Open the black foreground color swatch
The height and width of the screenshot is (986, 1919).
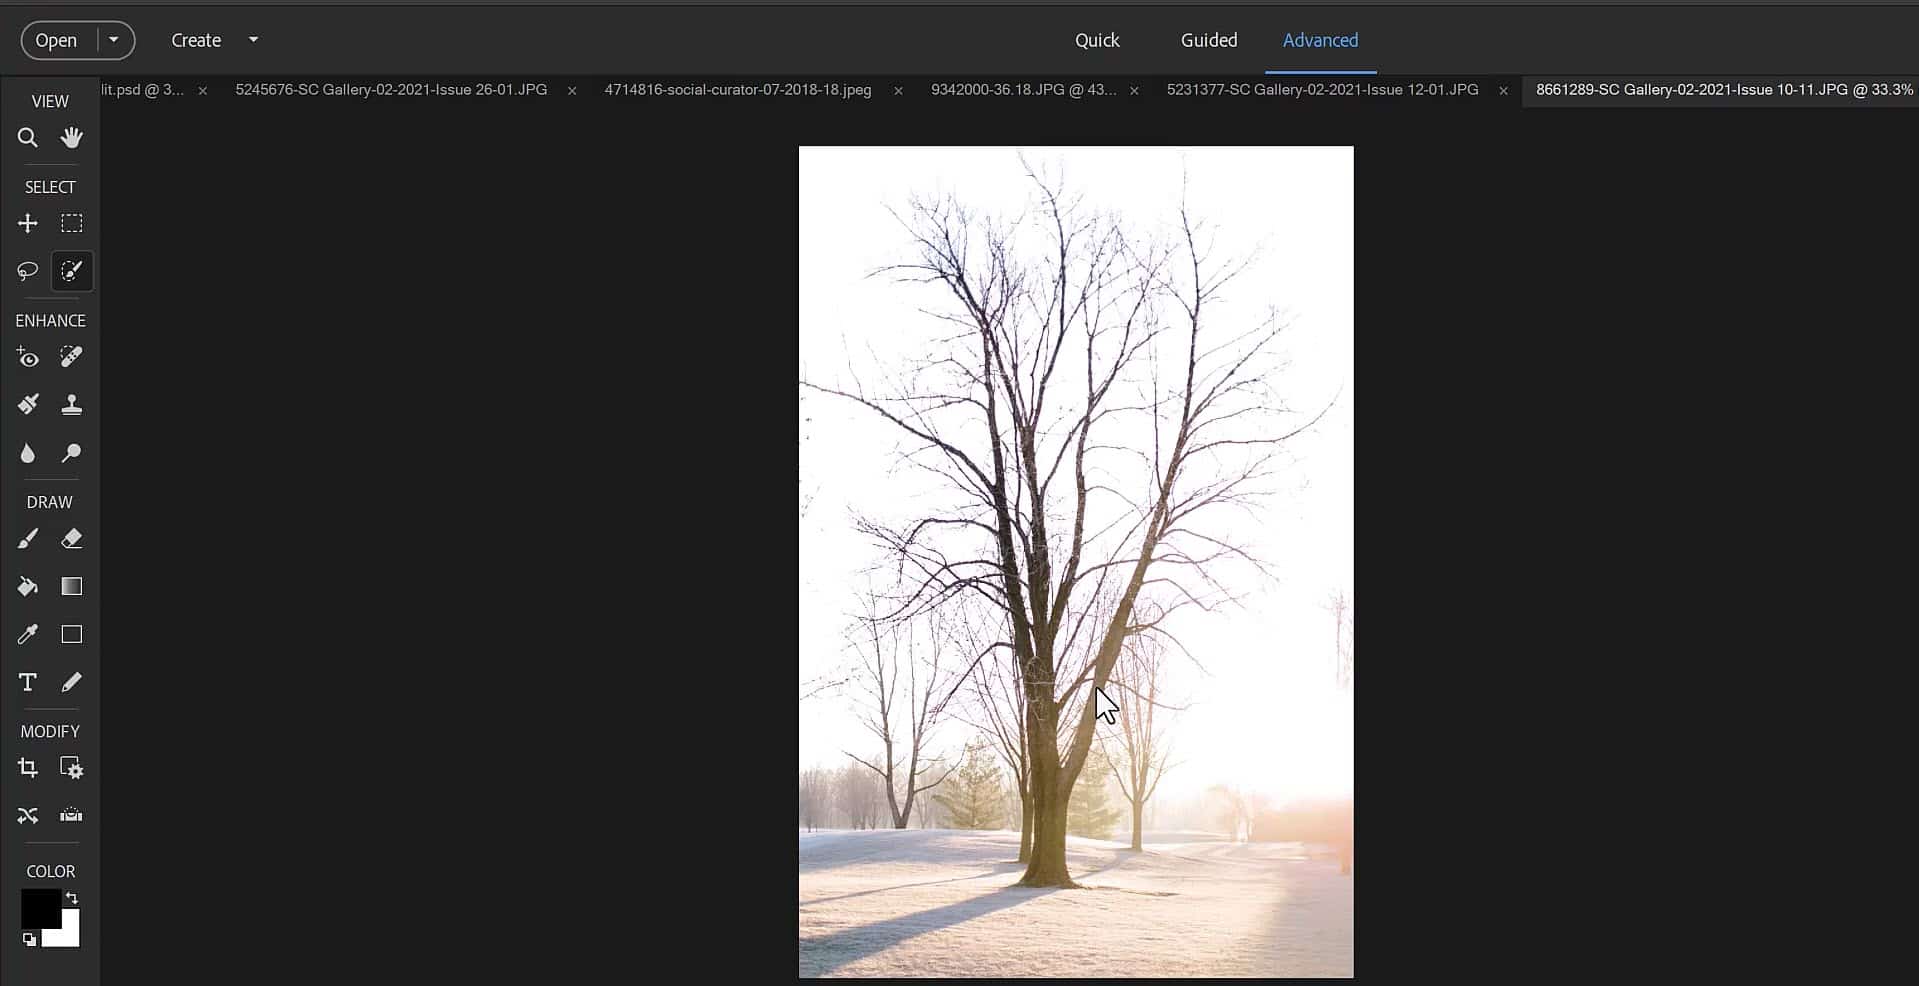[x=38, y=906]
